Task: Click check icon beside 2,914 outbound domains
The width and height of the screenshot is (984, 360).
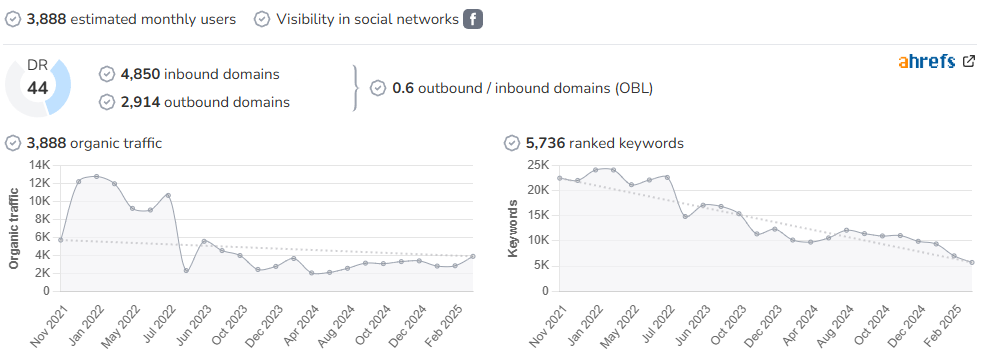Action: (x=107, y=102)
